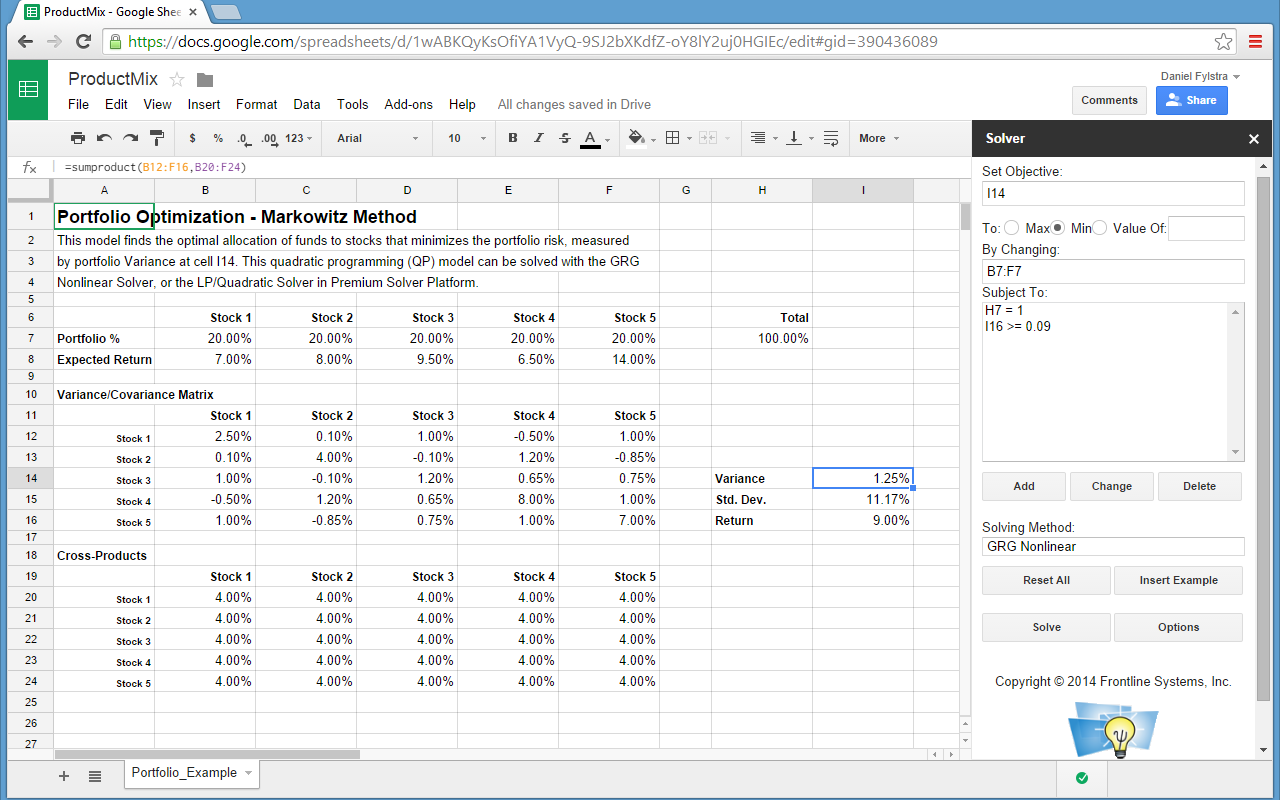Apply strikethrough formatting
This screenshot has width=1280, height=800.
pyautogui.click(x=564, y=138)
